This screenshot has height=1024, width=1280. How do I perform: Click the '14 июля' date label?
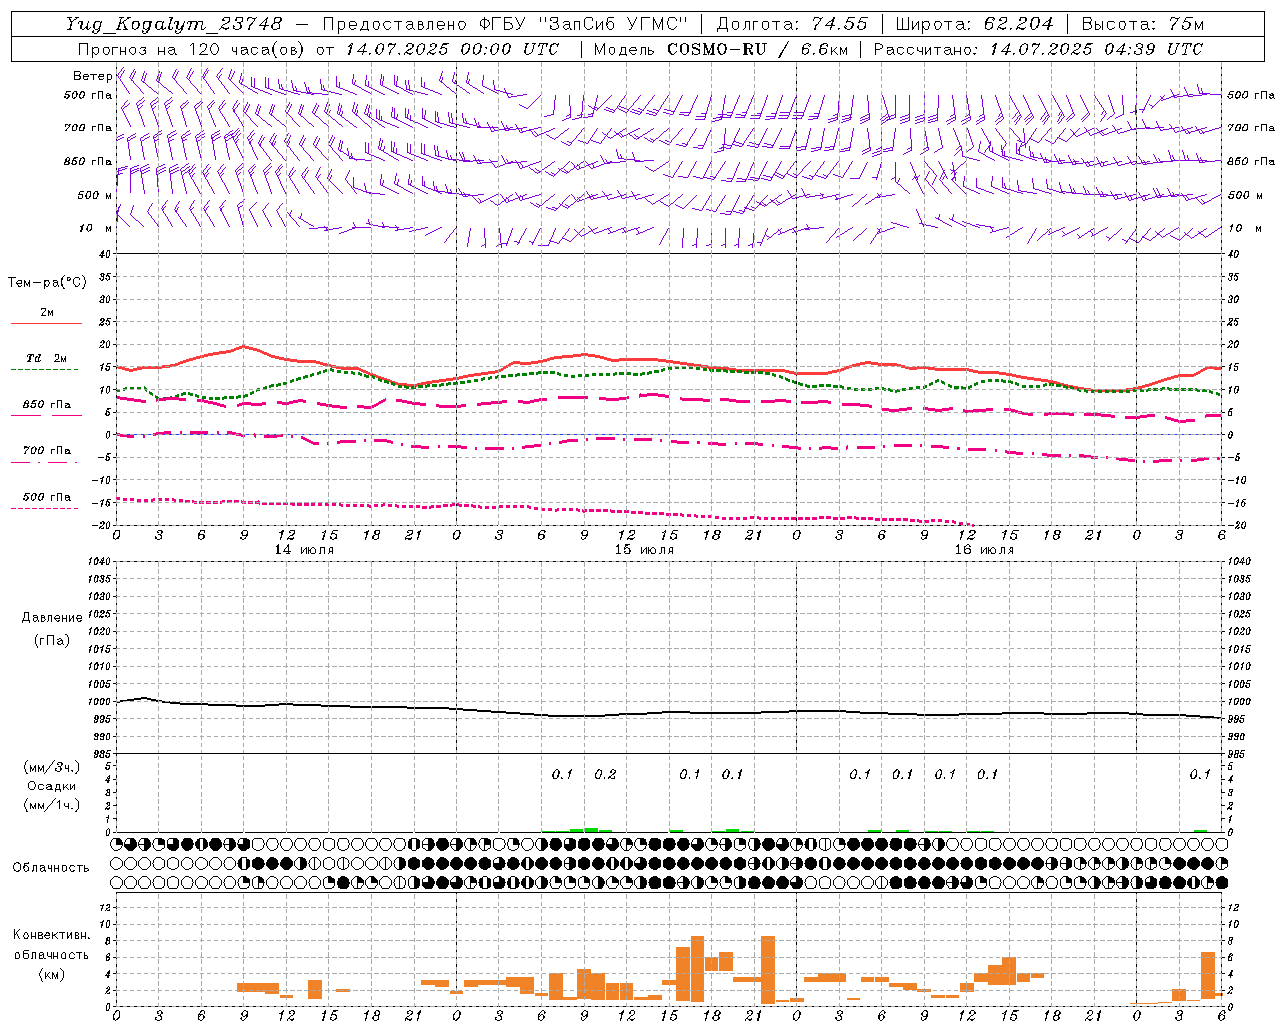304,550
